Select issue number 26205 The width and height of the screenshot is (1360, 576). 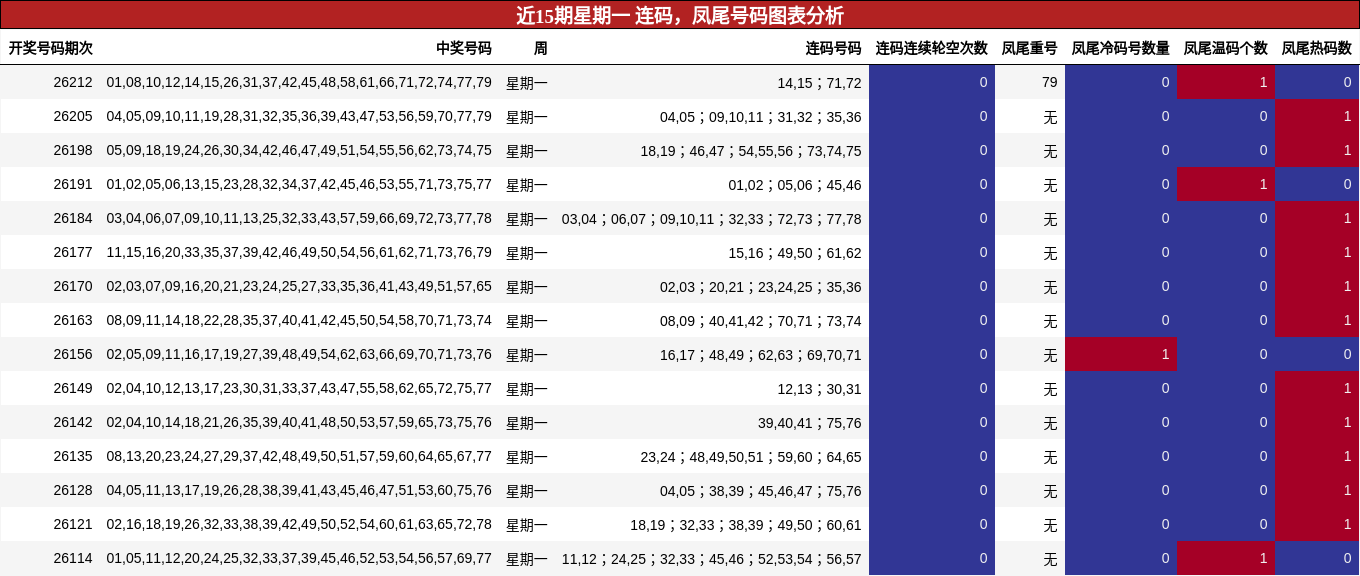tap(73, 116)
